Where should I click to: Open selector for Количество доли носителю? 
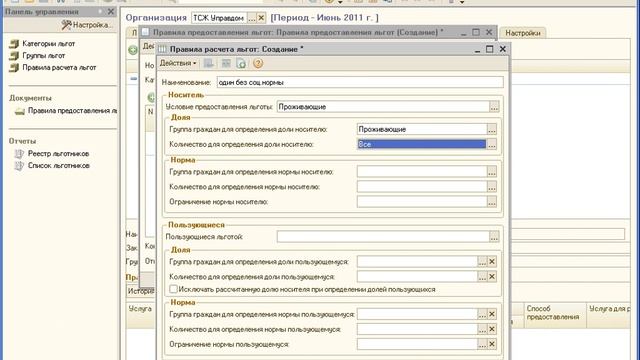point(492,144)
